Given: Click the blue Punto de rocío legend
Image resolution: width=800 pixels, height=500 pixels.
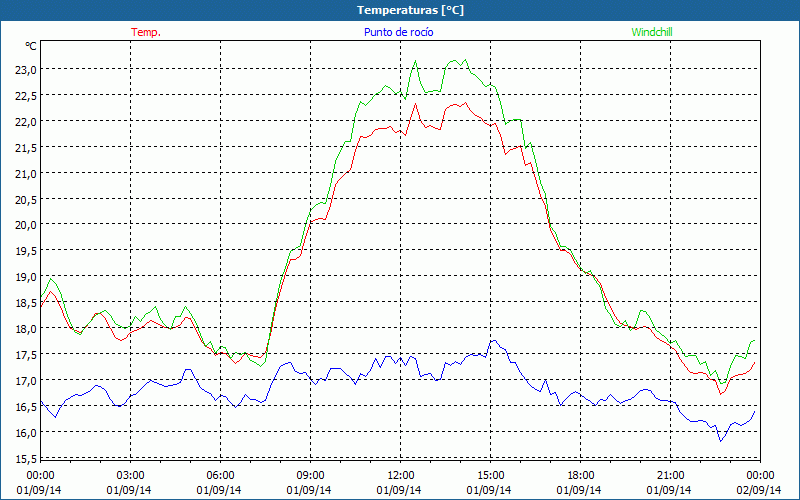Looking at the screenshot, I should pyautogui.click(x=398, y=32).
